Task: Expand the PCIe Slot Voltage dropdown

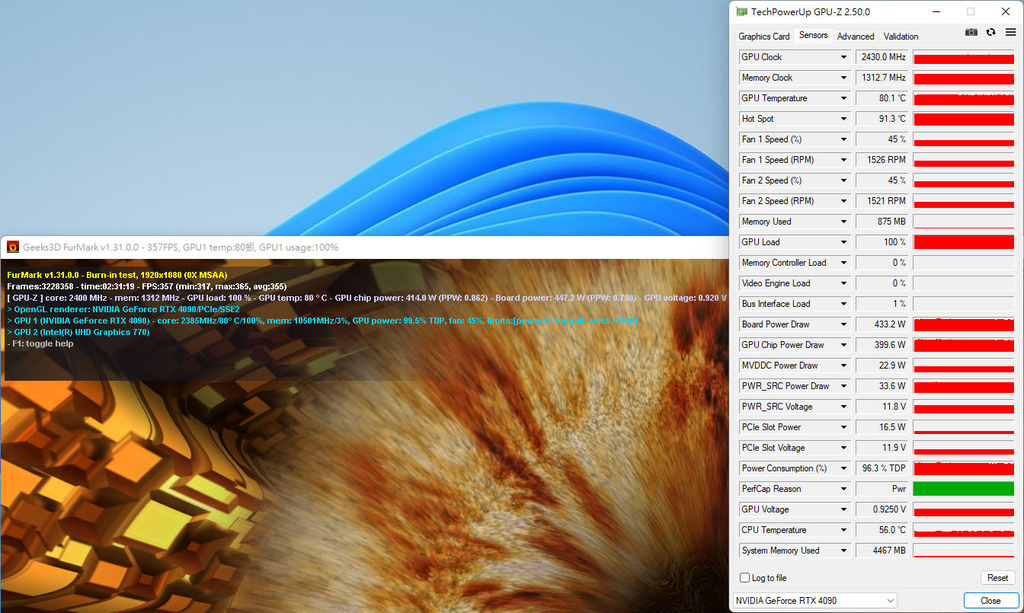Action: tap(843, 448)
